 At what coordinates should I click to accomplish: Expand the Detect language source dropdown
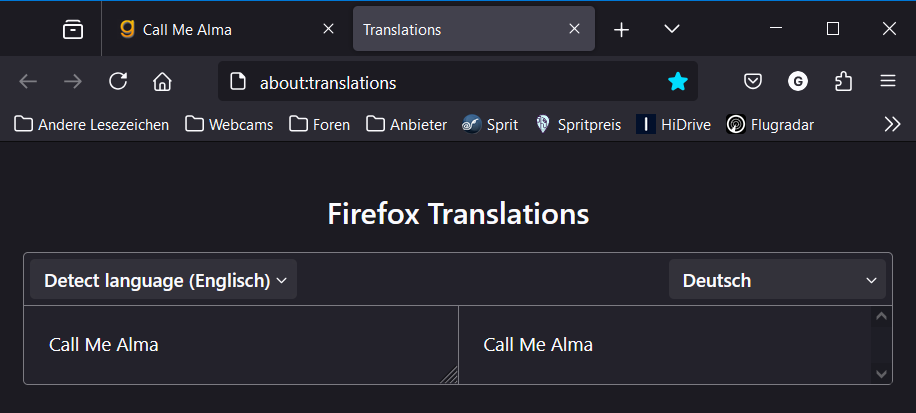pyautogui.click(x=164, y=281)
